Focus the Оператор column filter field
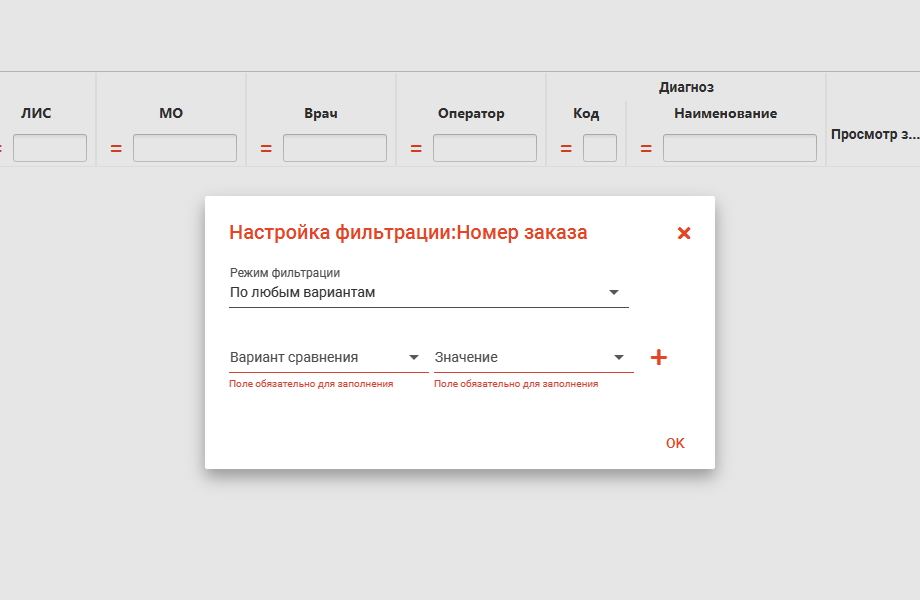Image resolution: width=920 pixels, height=600 pixels. click(485, 148)
